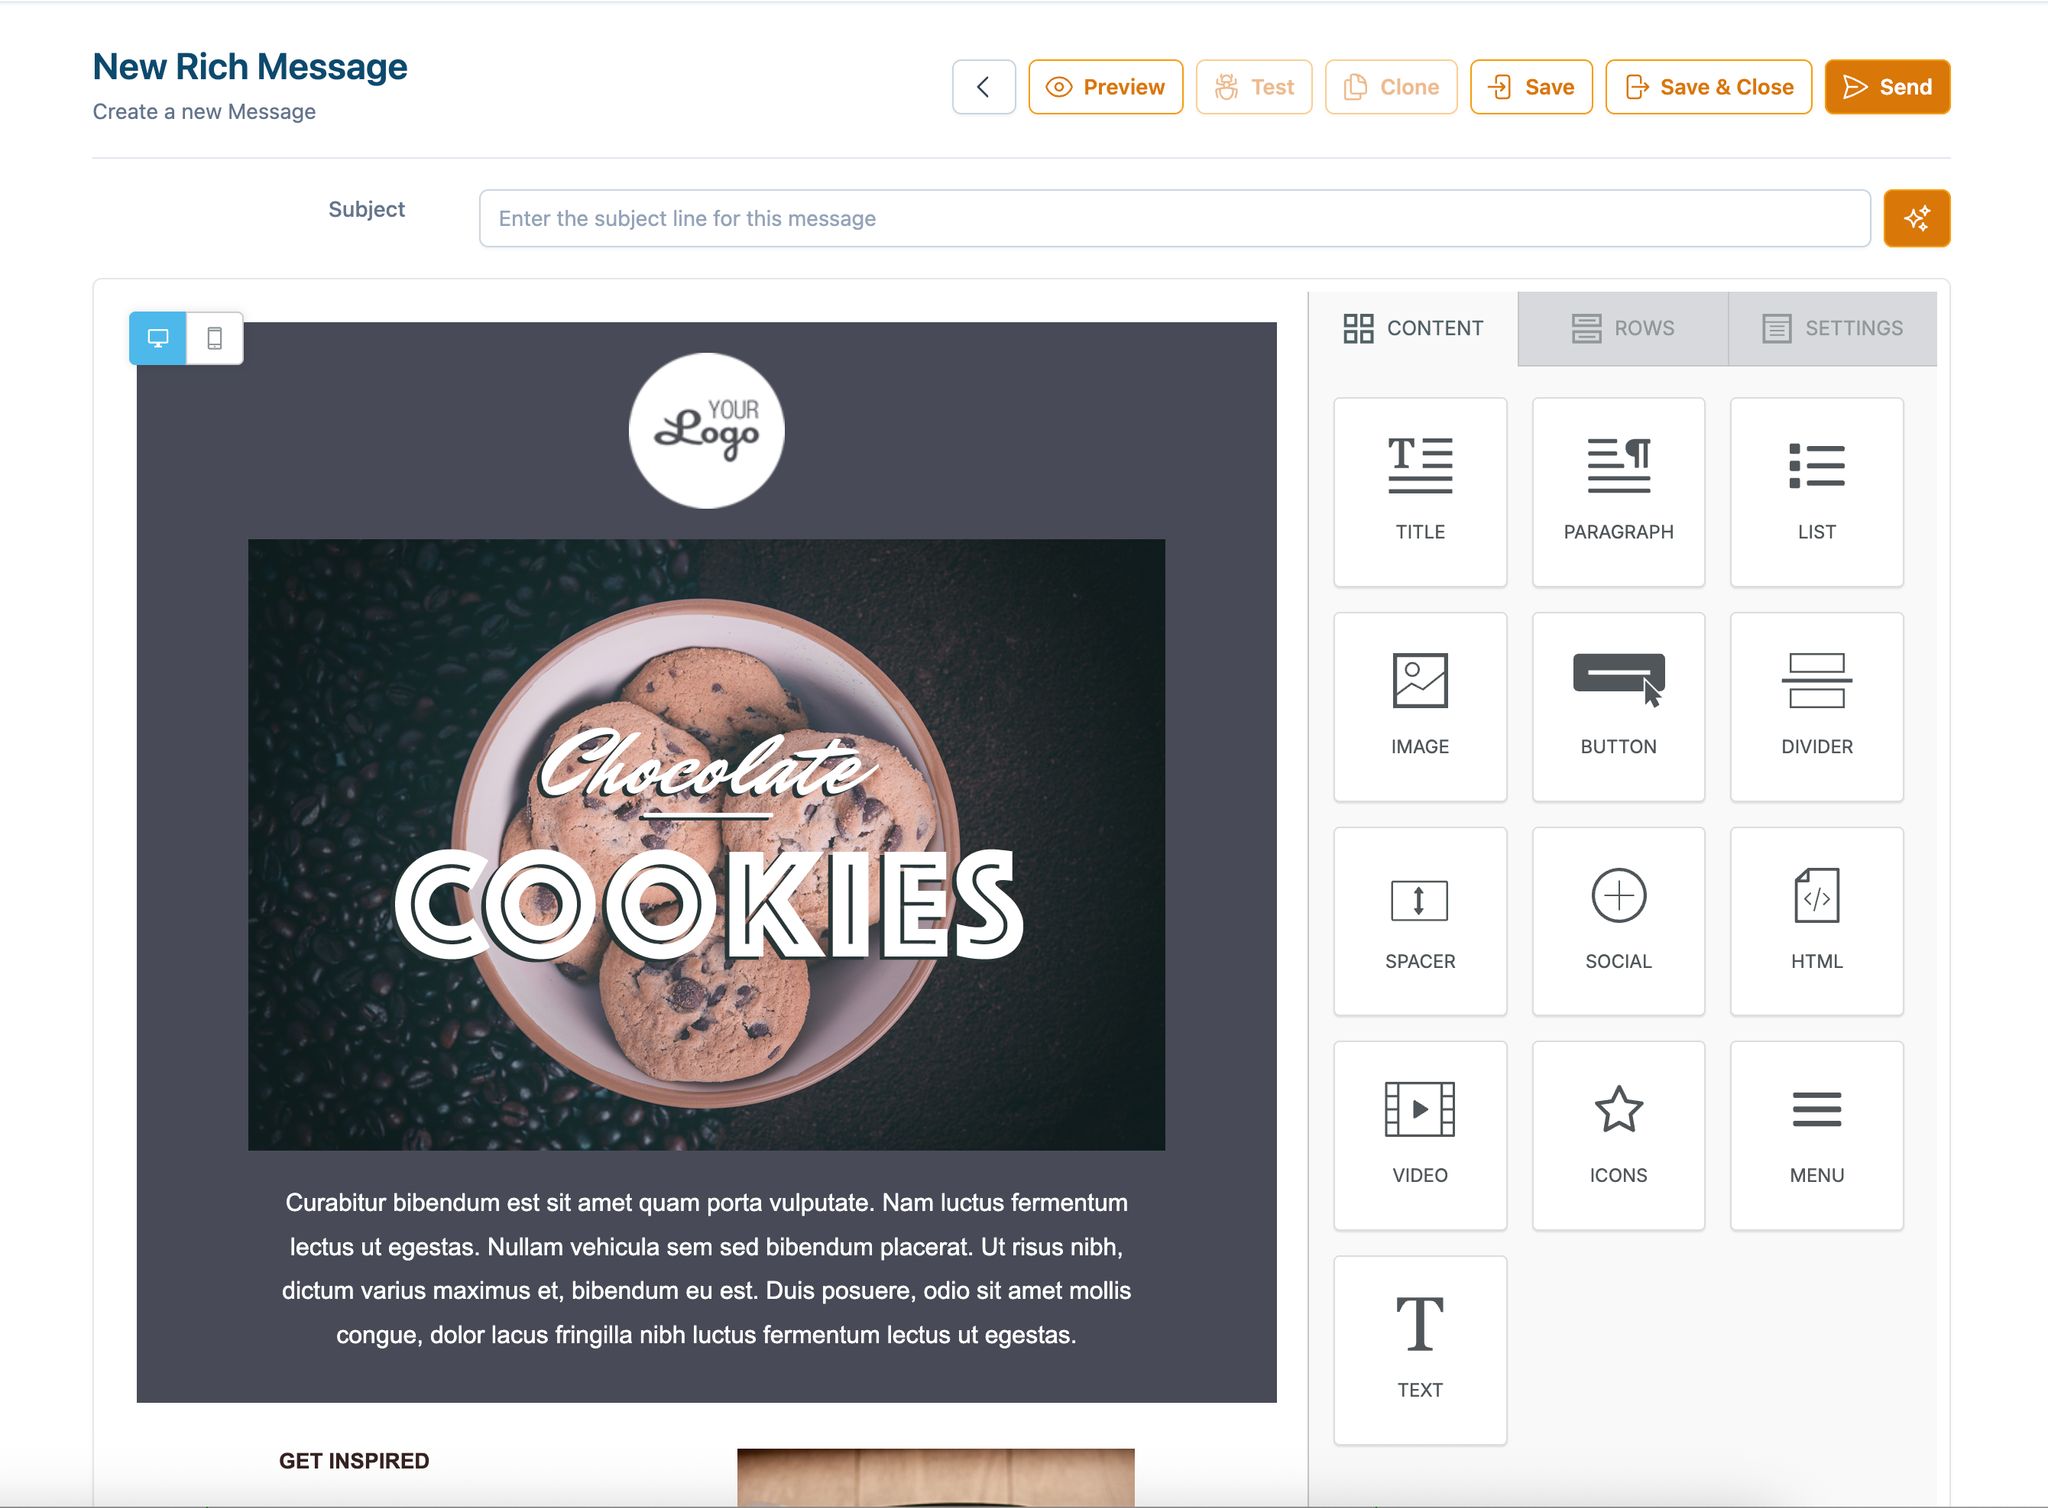Screen dimensions: 2048x1508
Task: Select the Image content block
Action: click(1420, 707)
